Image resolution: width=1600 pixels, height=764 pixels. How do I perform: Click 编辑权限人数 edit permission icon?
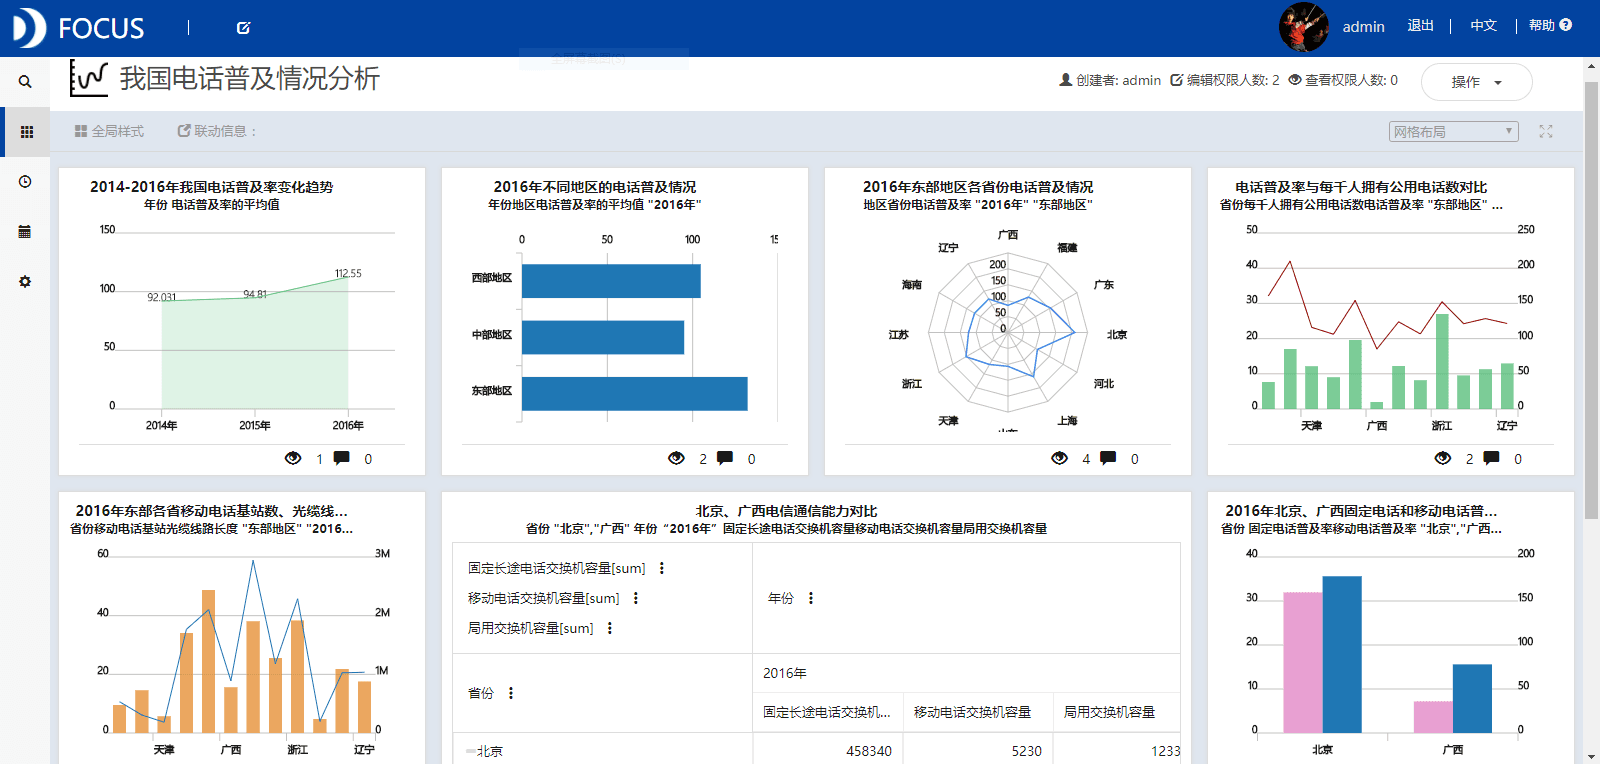1177,80
